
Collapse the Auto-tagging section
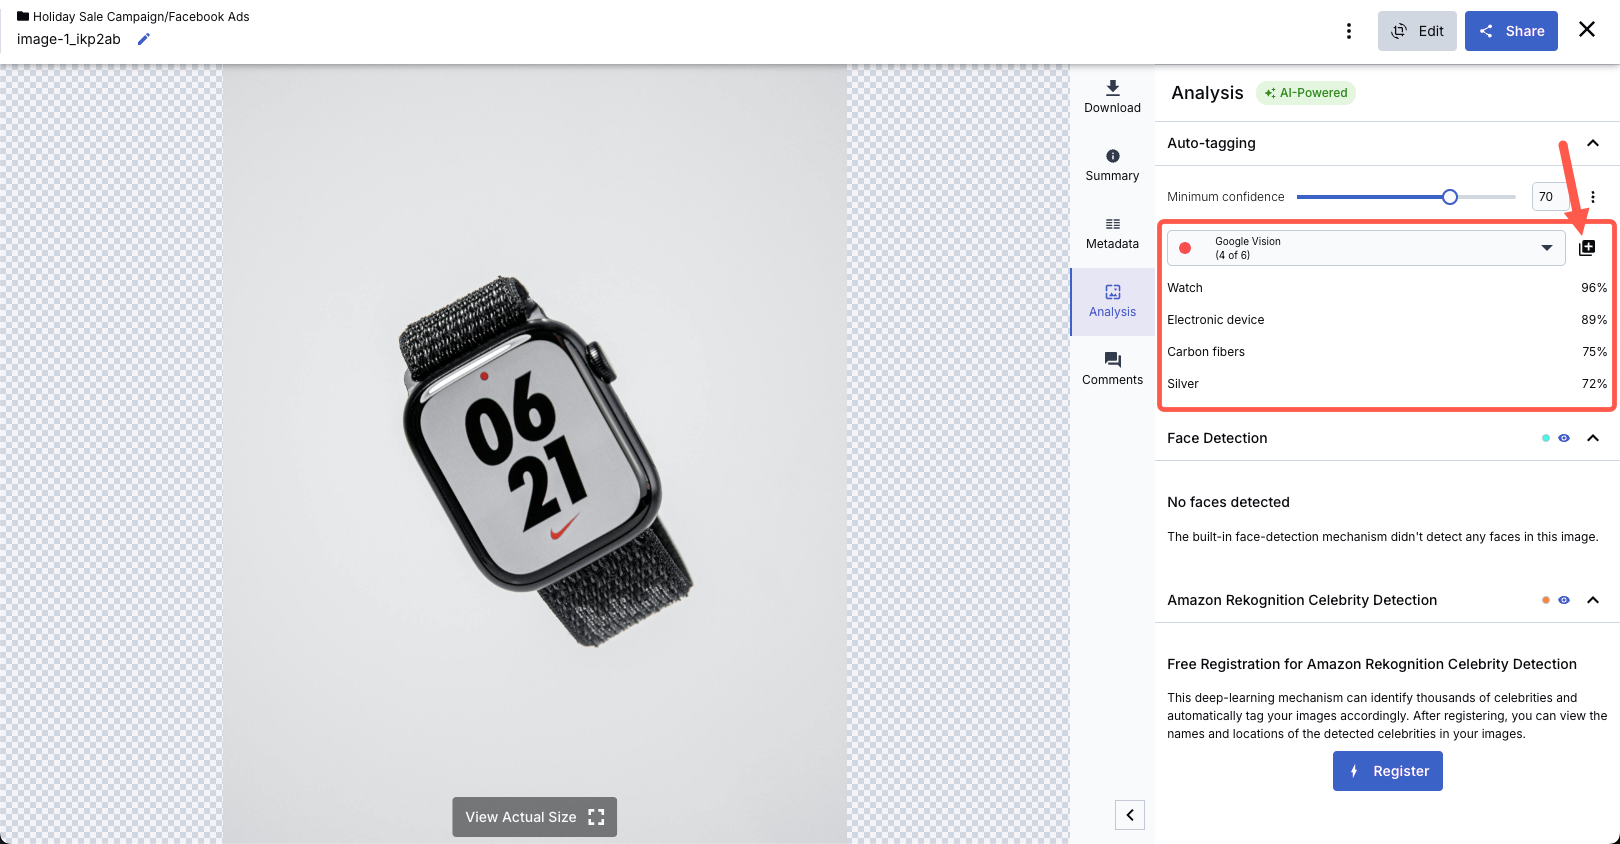coord(1593,143)
